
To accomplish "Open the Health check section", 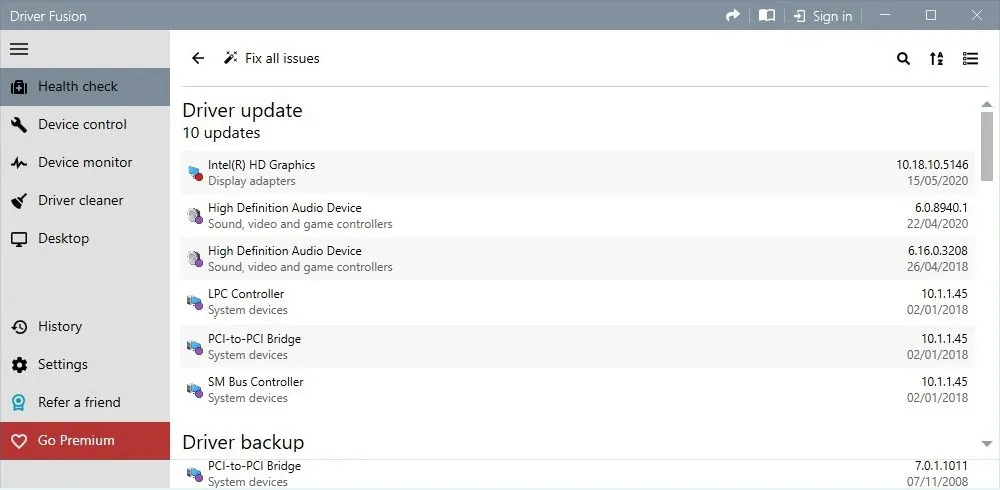I will pos(78,87).
